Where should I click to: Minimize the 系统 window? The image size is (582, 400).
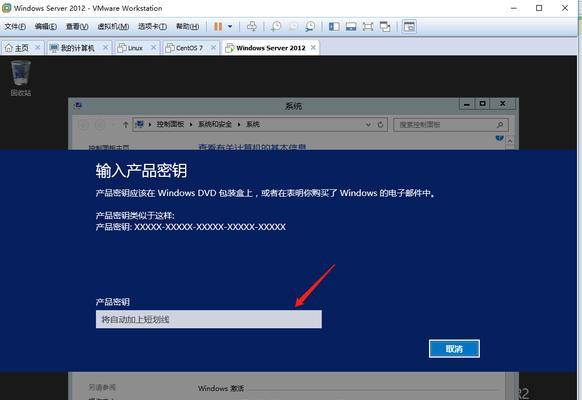pos(467,104)
